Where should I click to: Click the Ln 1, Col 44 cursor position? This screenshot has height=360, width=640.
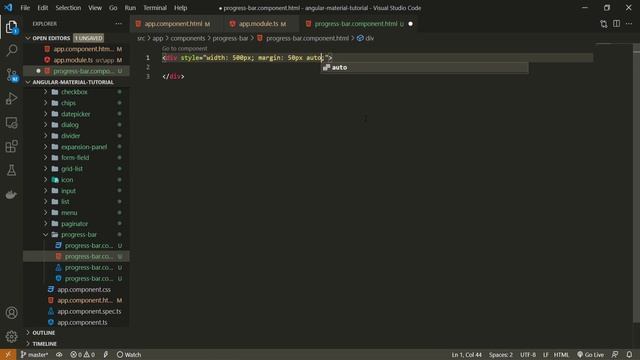pos(467,355)
